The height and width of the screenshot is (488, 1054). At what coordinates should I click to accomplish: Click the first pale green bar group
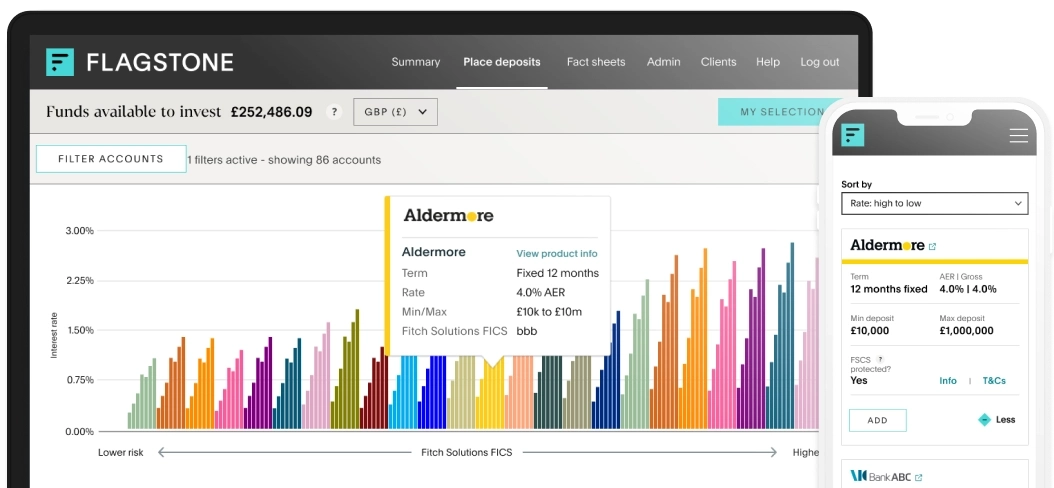click(x=142, y=394)
